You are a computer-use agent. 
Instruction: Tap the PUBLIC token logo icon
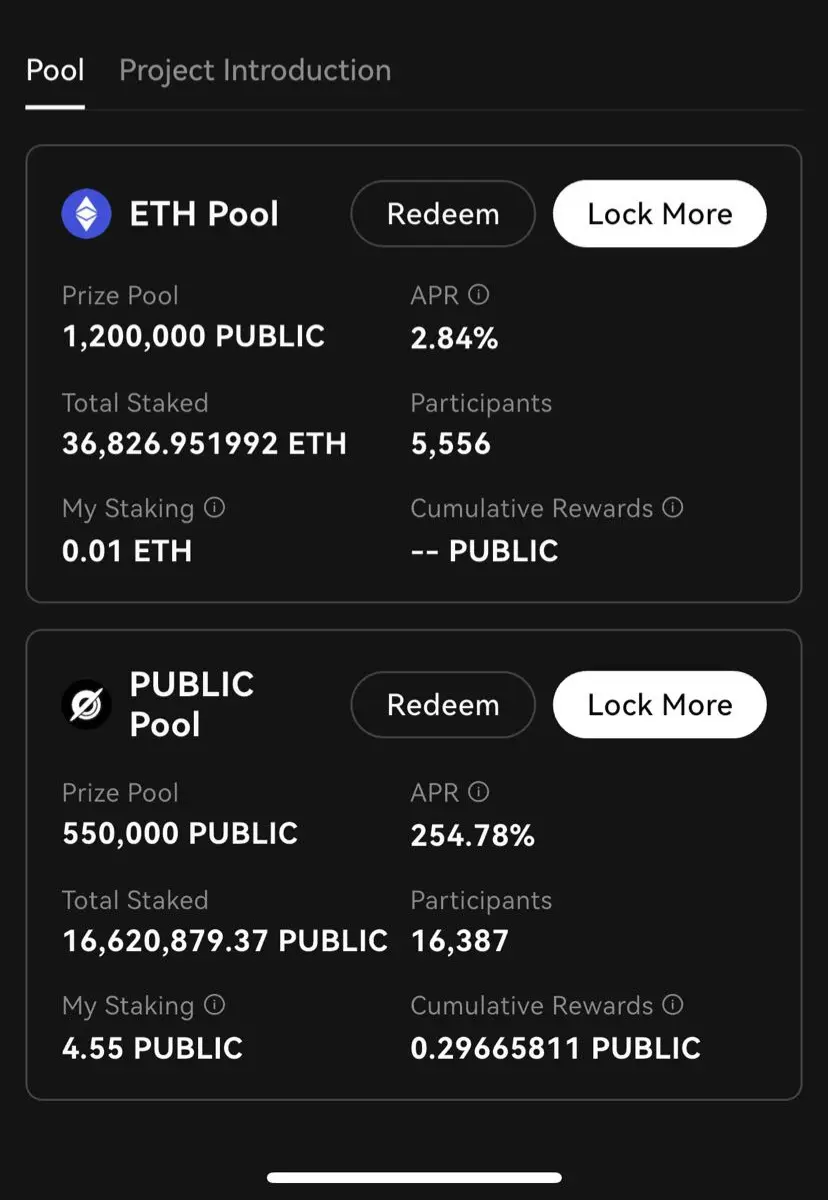click(x=87, y=705)
